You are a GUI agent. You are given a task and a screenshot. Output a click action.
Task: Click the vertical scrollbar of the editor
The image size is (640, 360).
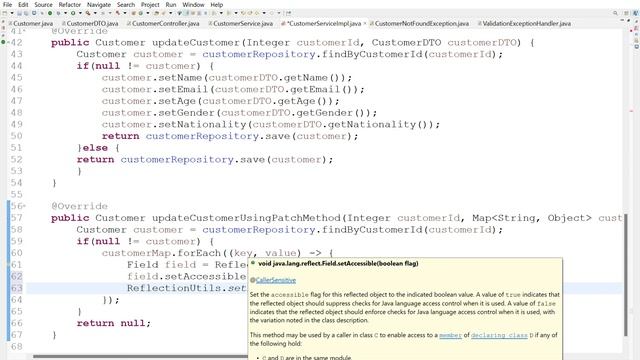click(626, 275)
